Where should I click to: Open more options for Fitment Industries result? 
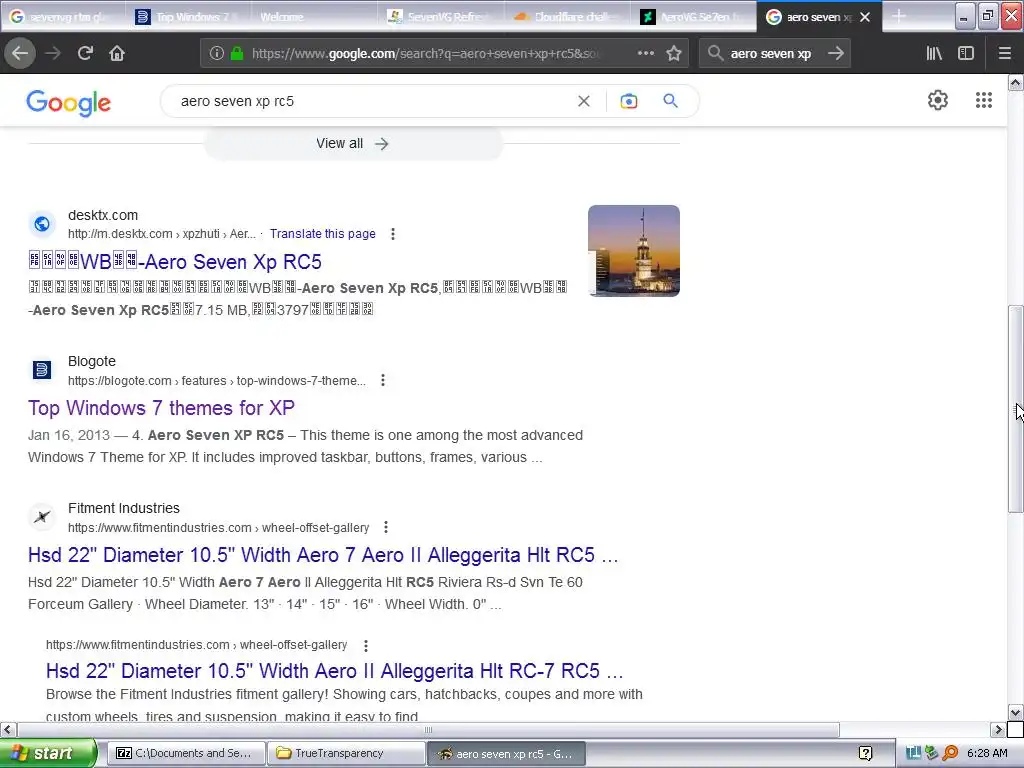tap(386, 527)
